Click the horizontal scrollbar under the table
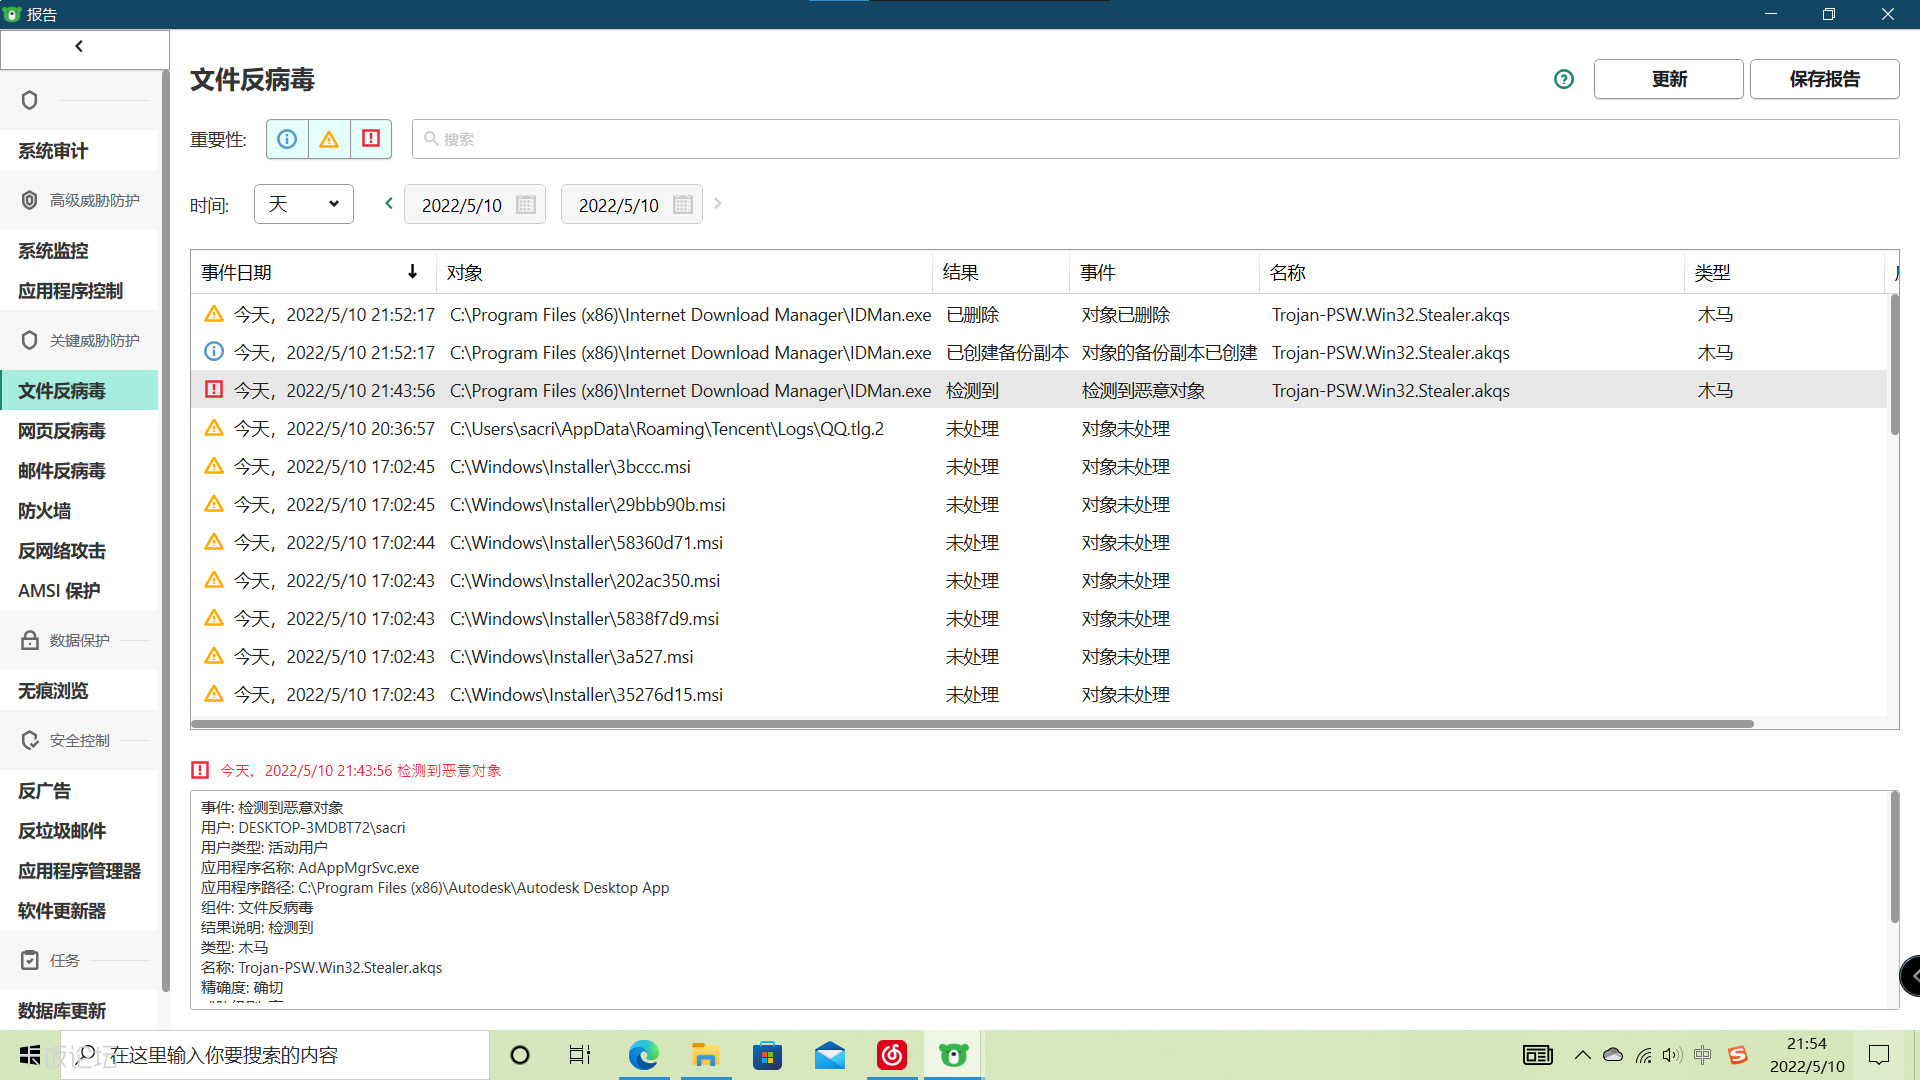Image resolution: width=1920 pixels, height=1080 pixels. click(972, 724)
